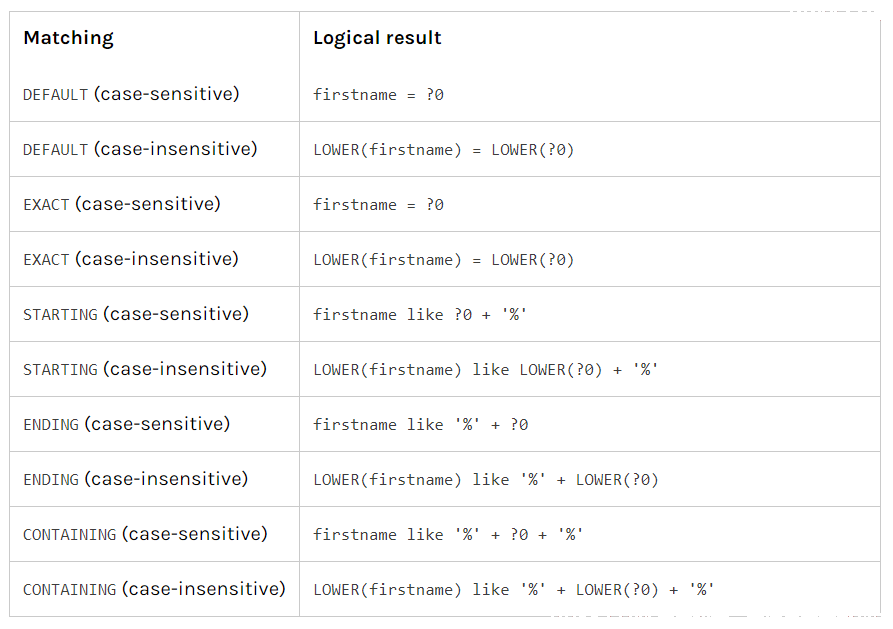Image resolution: width=893 pixels, height=629 pixels.
Task: Click code LOWER(firstname) like '%' + LOWER(?0)
Action: (486, 480)
